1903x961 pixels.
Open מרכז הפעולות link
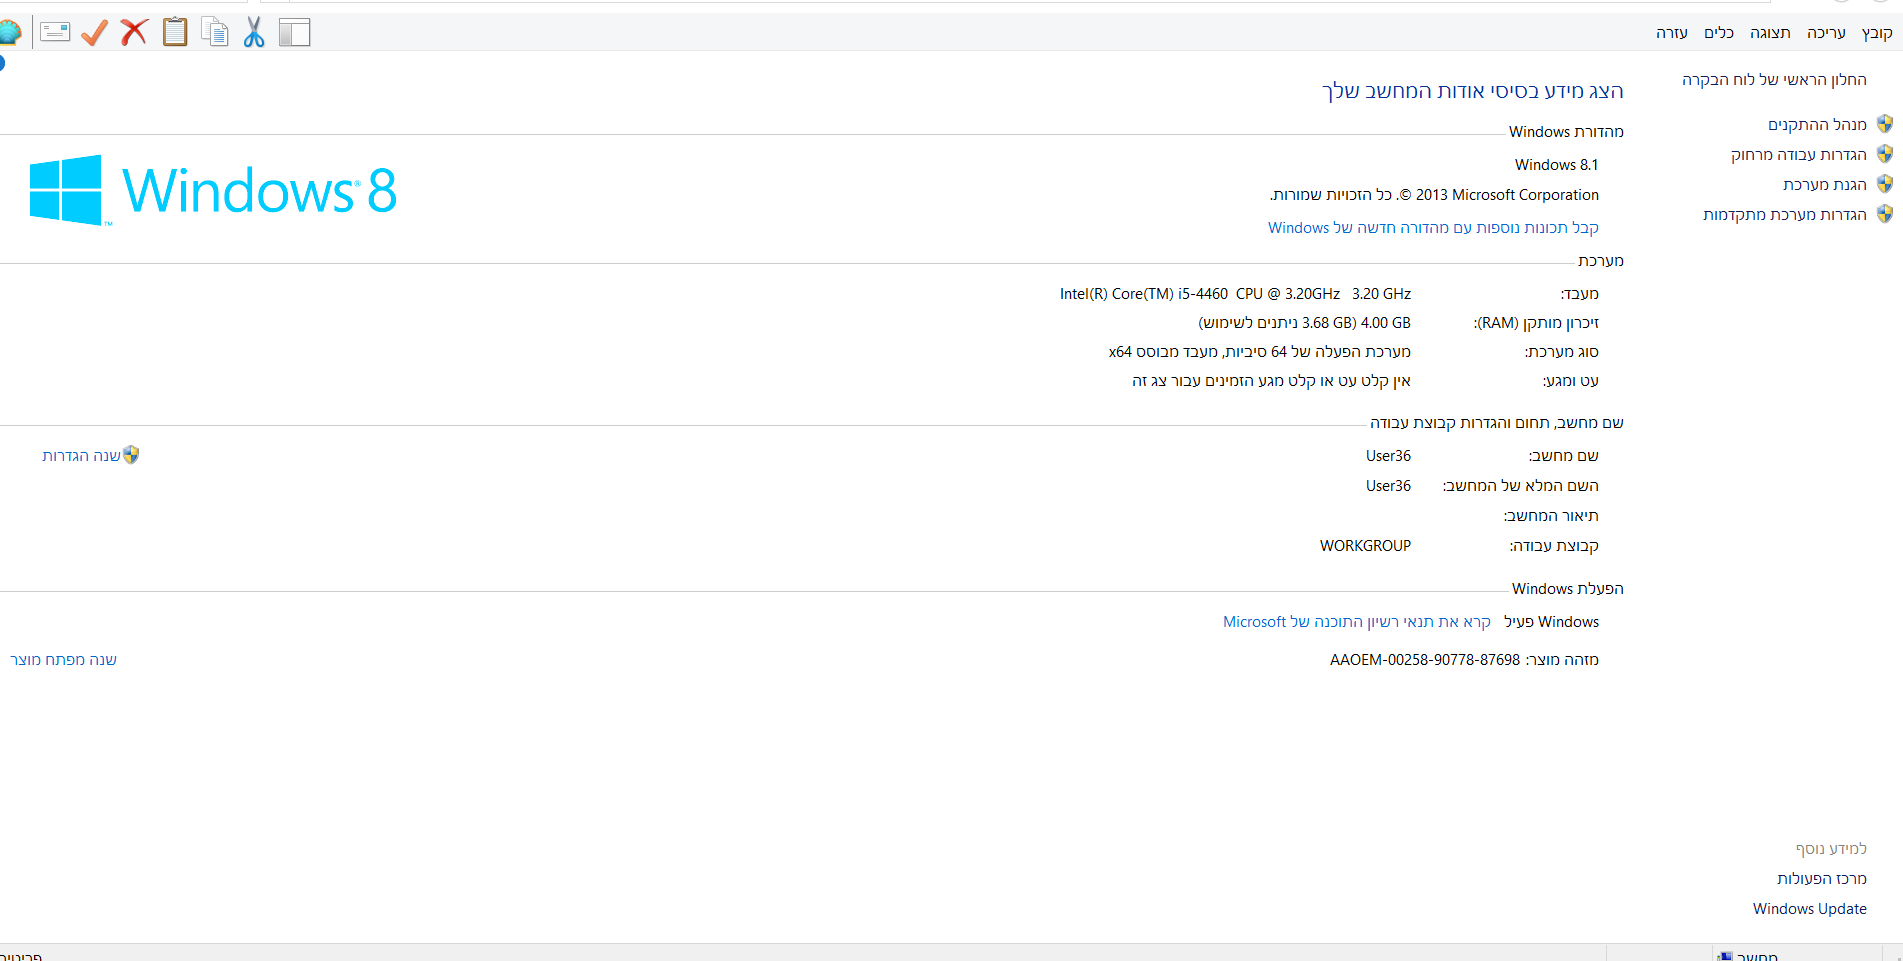(1822, 879)
